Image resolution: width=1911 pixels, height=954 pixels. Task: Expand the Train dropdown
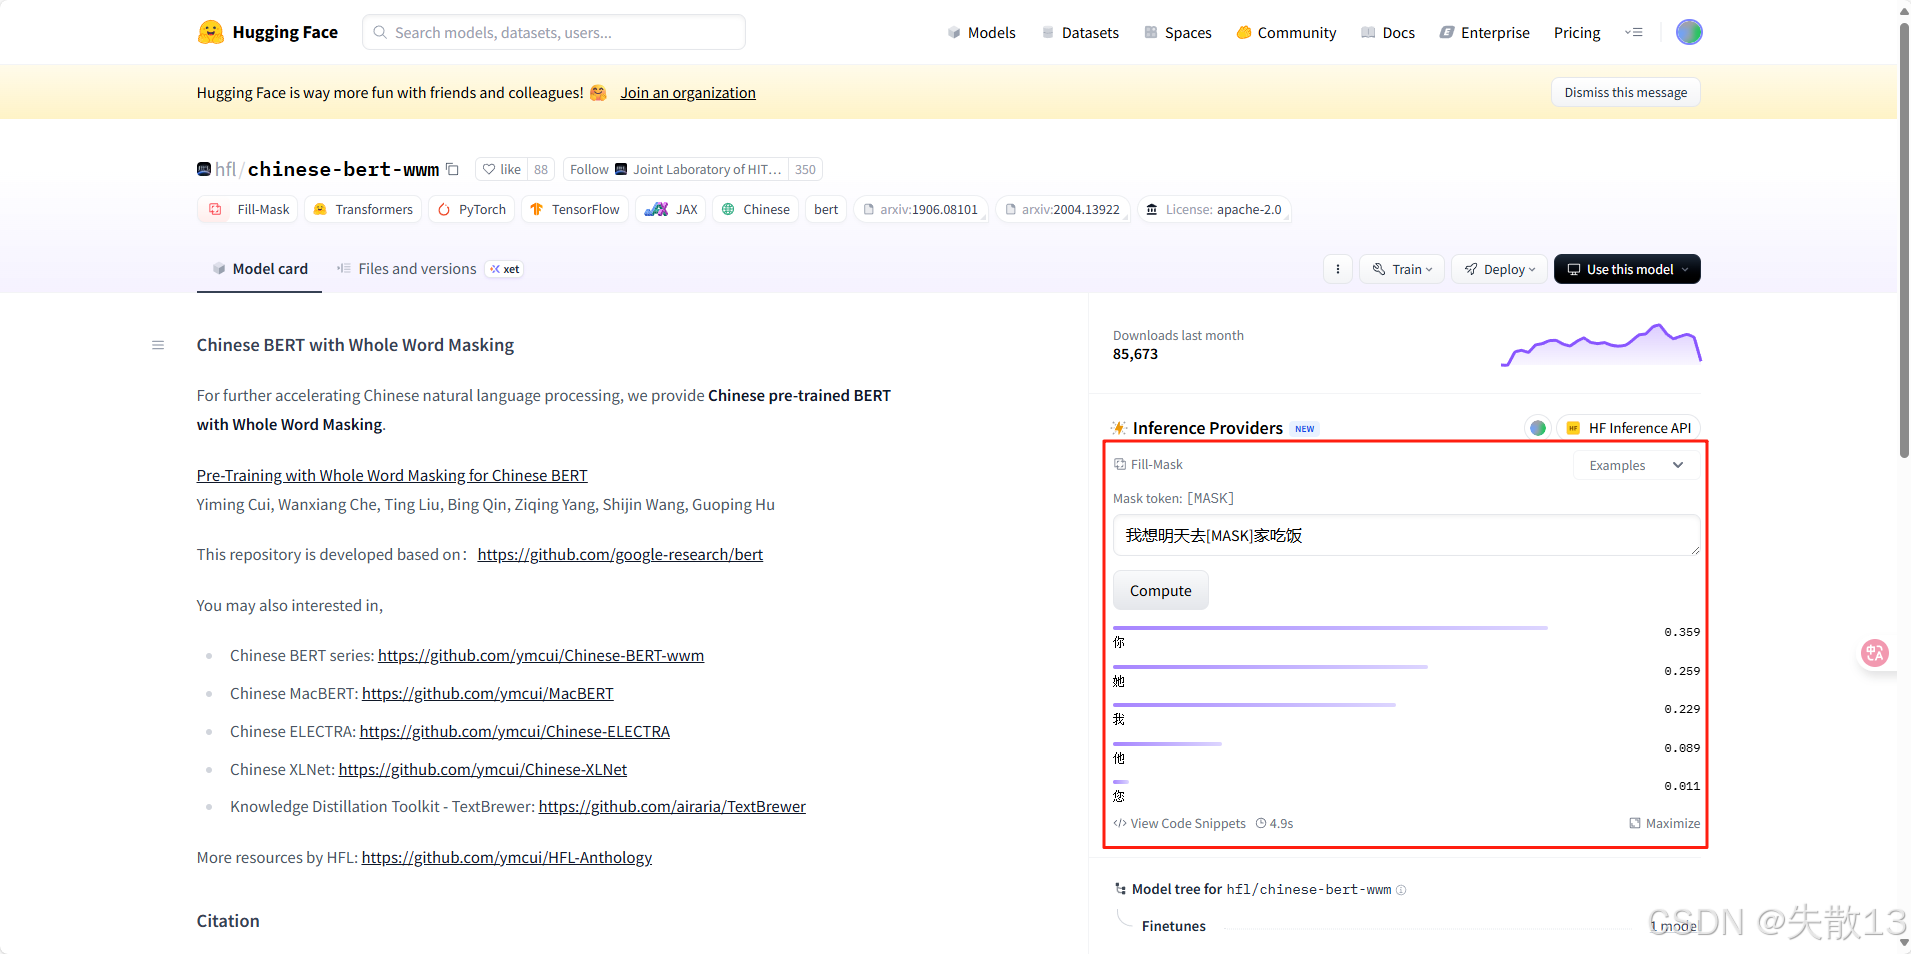1402,269
